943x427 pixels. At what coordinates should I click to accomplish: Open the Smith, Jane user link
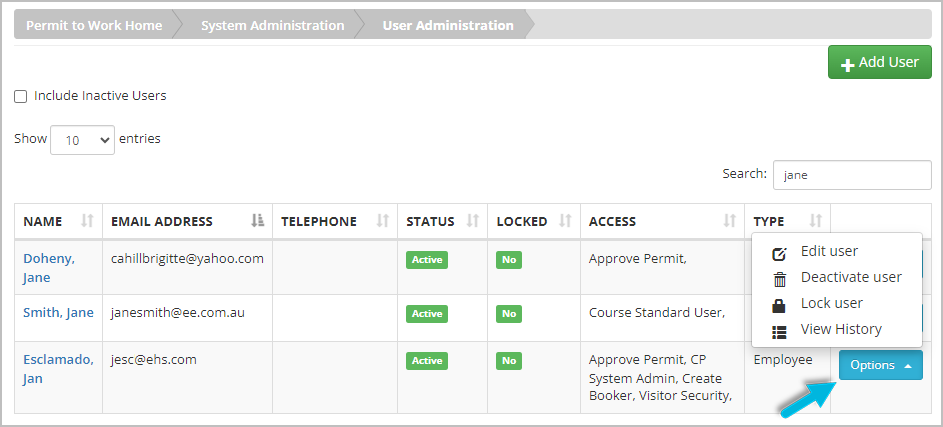tap(58, 312)
